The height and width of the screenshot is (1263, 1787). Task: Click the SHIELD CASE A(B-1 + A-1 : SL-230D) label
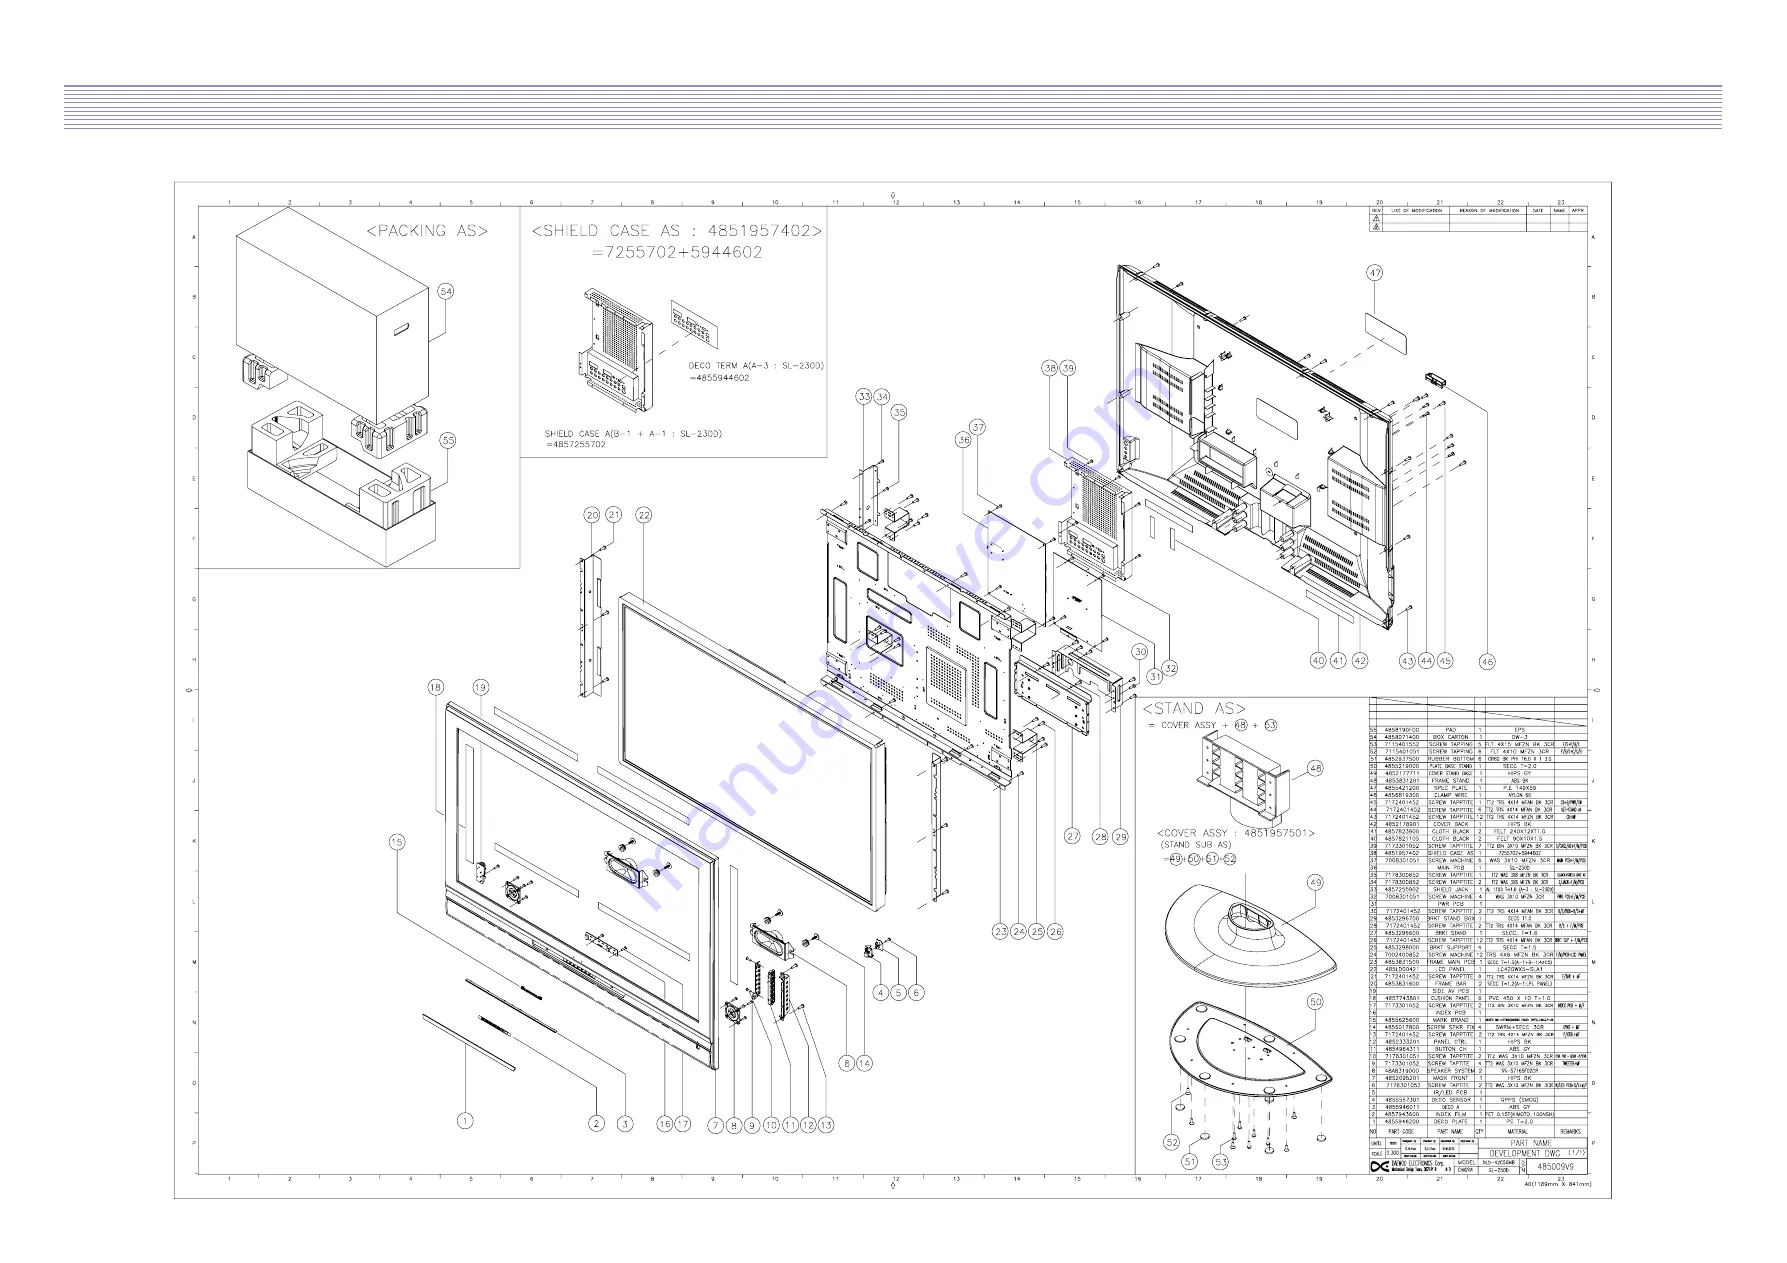point(633,434)
